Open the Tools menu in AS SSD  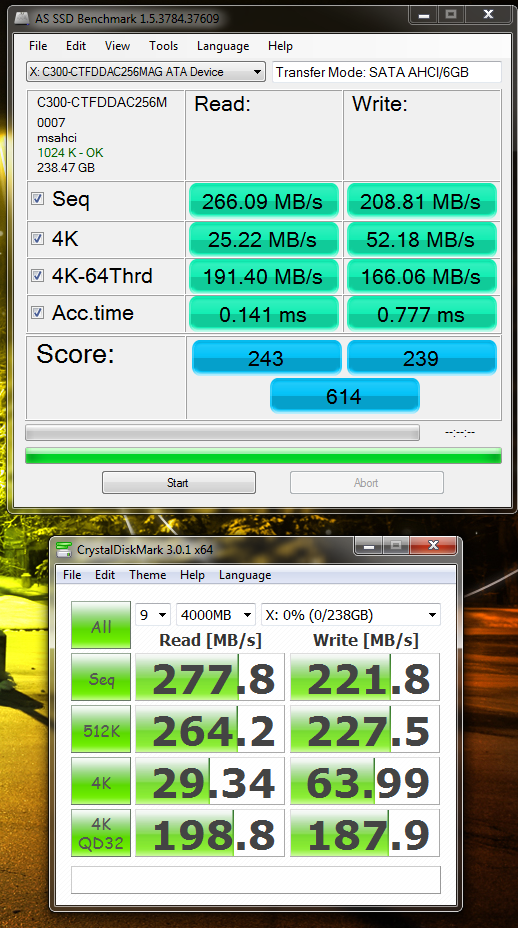point(163,46)
